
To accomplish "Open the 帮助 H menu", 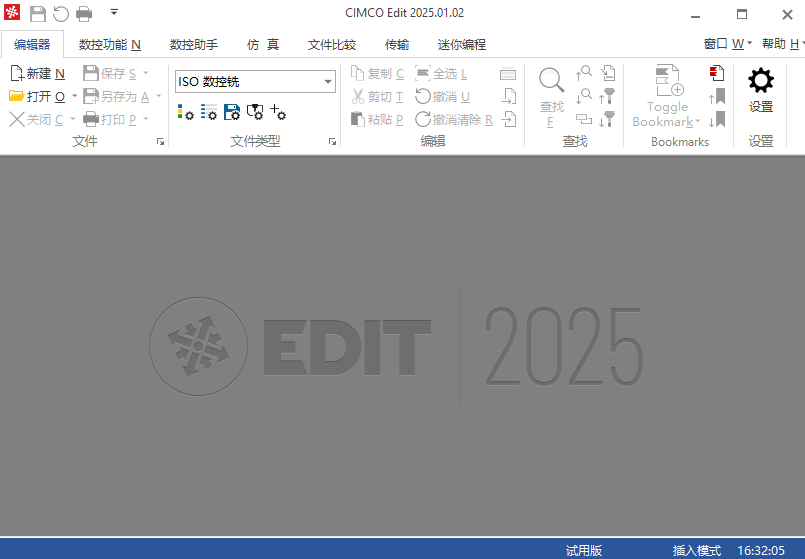I will click(x=782, y=44).
